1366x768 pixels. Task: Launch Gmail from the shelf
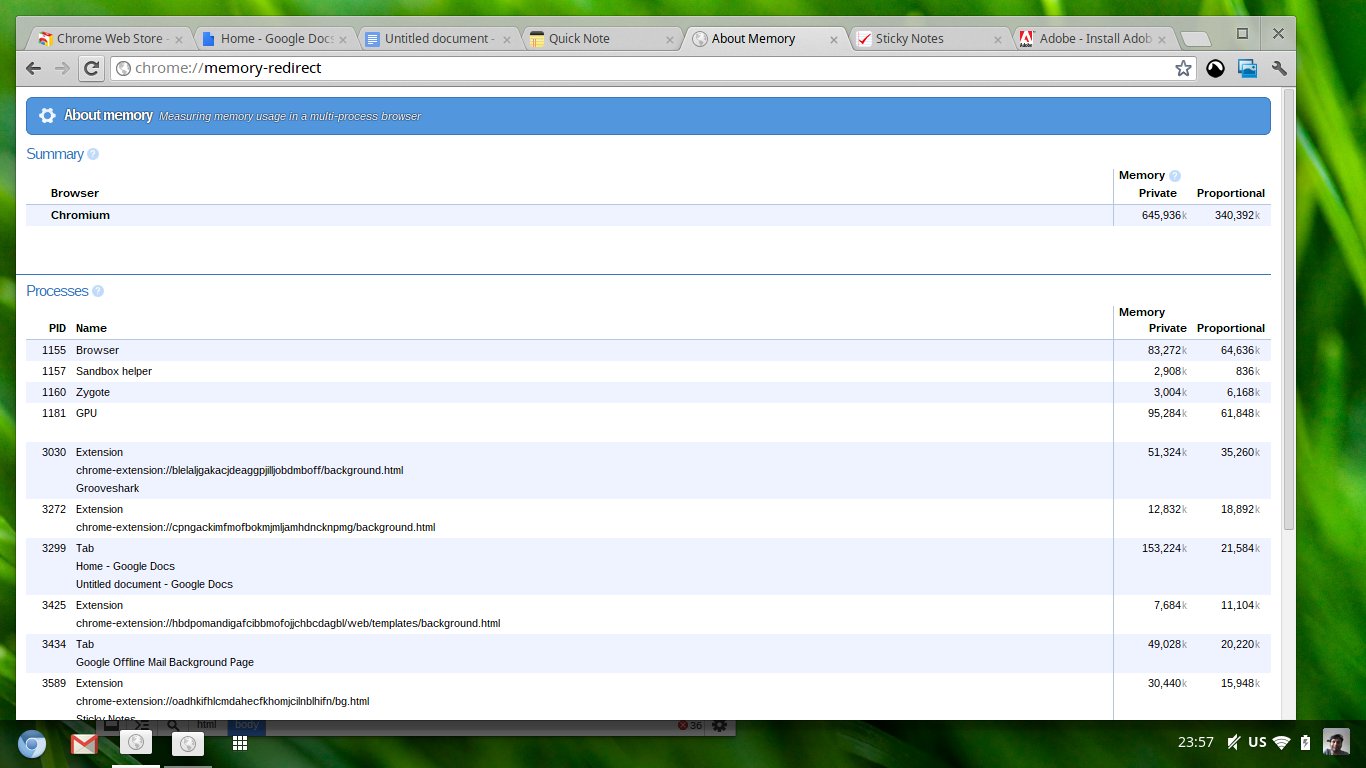[x=83, y=743]
